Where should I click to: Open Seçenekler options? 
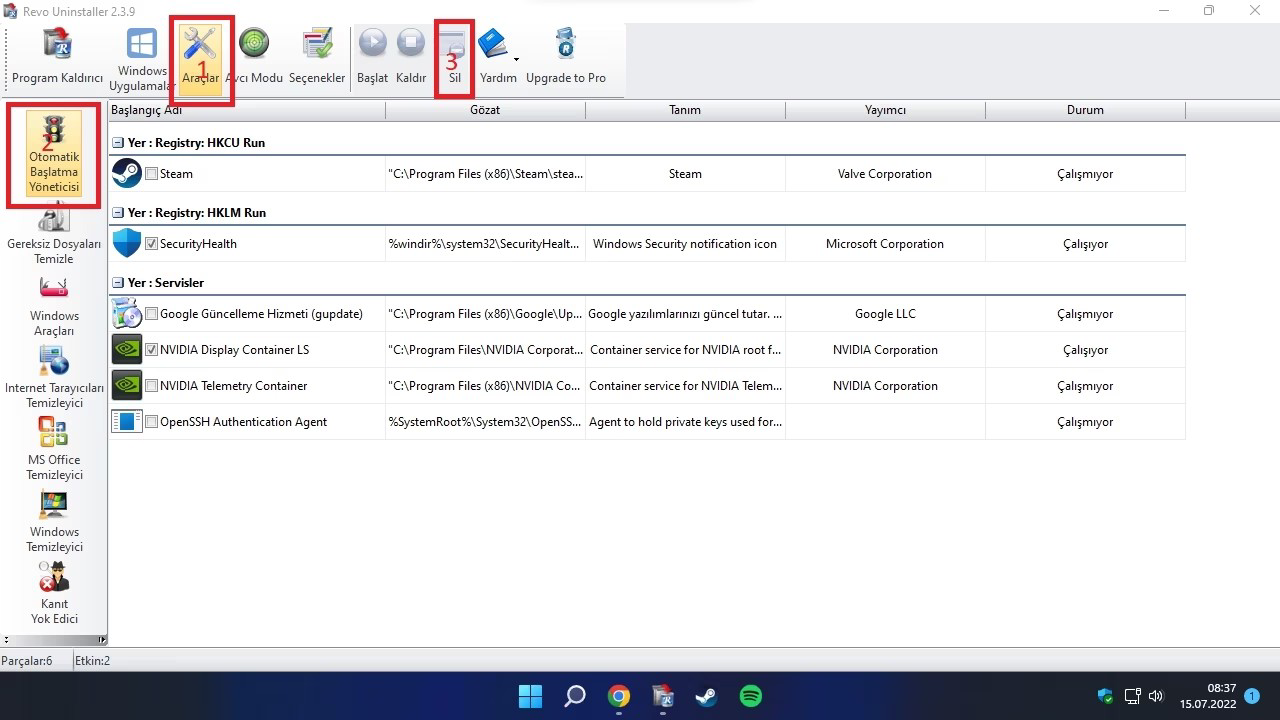click(317, 58)
